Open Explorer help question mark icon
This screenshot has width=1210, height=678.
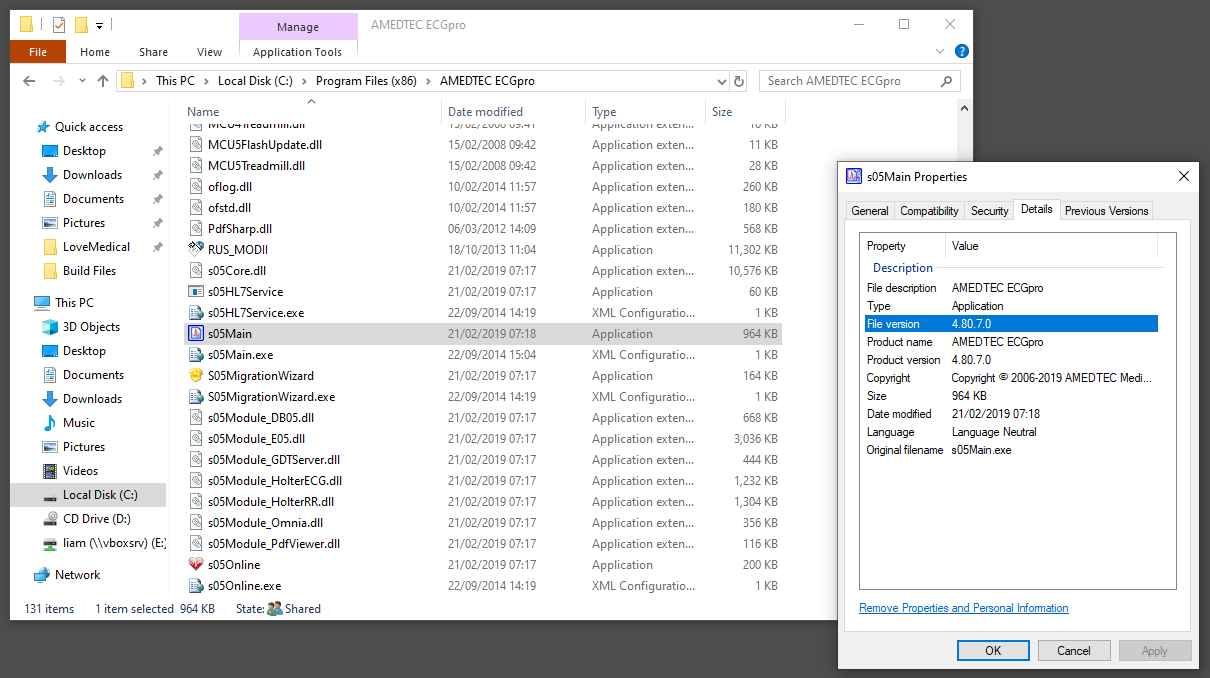[961, 51]
